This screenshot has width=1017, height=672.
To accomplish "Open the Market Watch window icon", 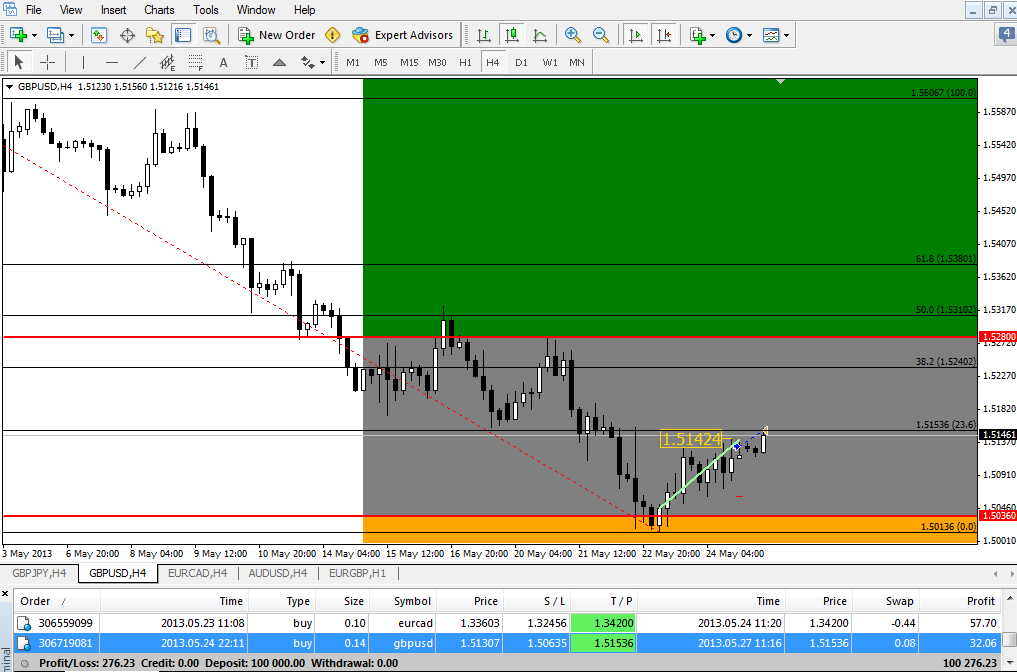I will click(99, 35).
